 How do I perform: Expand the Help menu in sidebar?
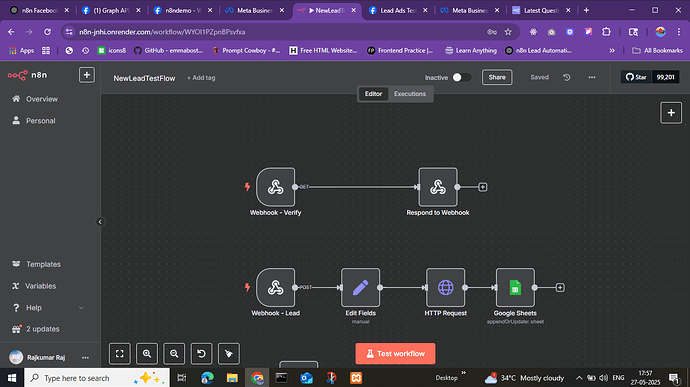tap(81, 308)
